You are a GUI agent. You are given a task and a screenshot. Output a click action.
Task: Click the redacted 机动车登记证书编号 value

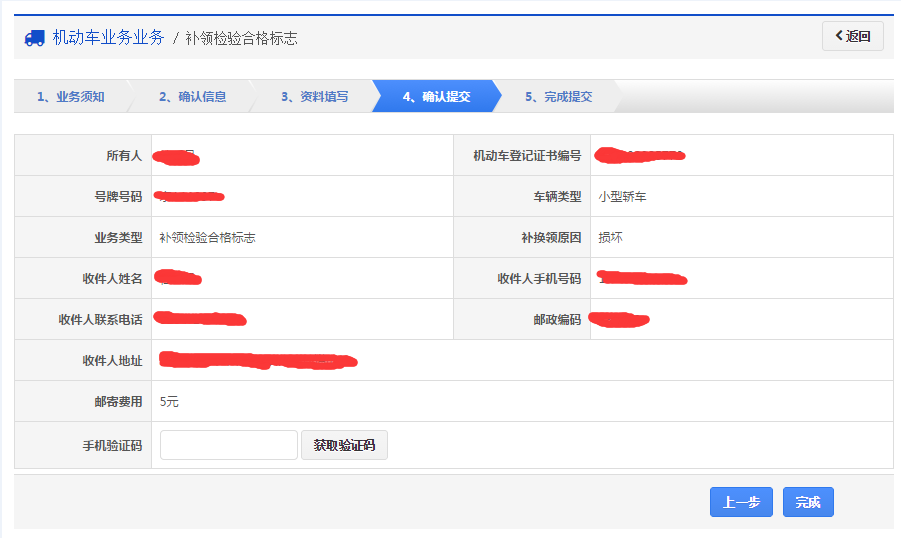click(640, 155)
